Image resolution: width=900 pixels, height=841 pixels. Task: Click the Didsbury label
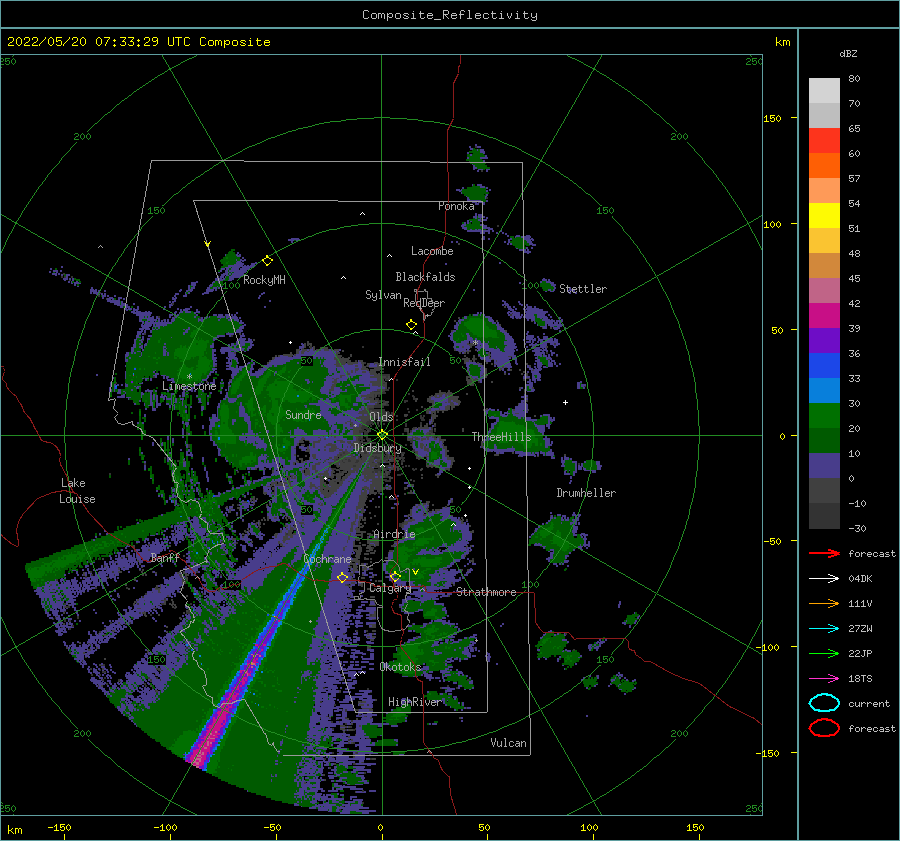[377, 448]
